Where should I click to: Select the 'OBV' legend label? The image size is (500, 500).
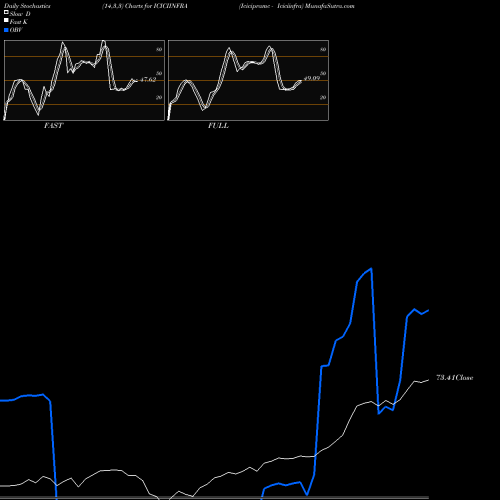coord(16,30)
